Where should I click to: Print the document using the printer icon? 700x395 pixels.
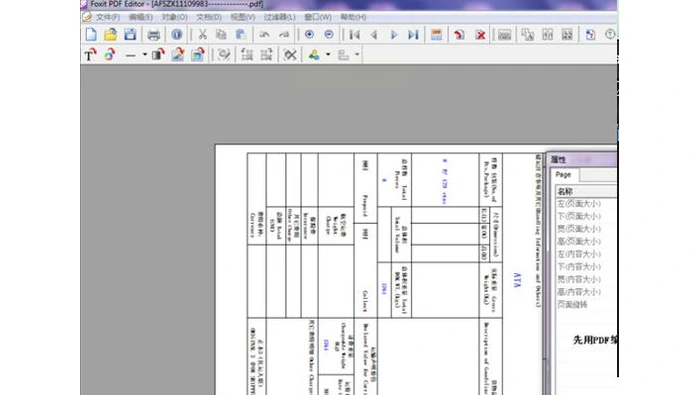[x=153, y=34]
